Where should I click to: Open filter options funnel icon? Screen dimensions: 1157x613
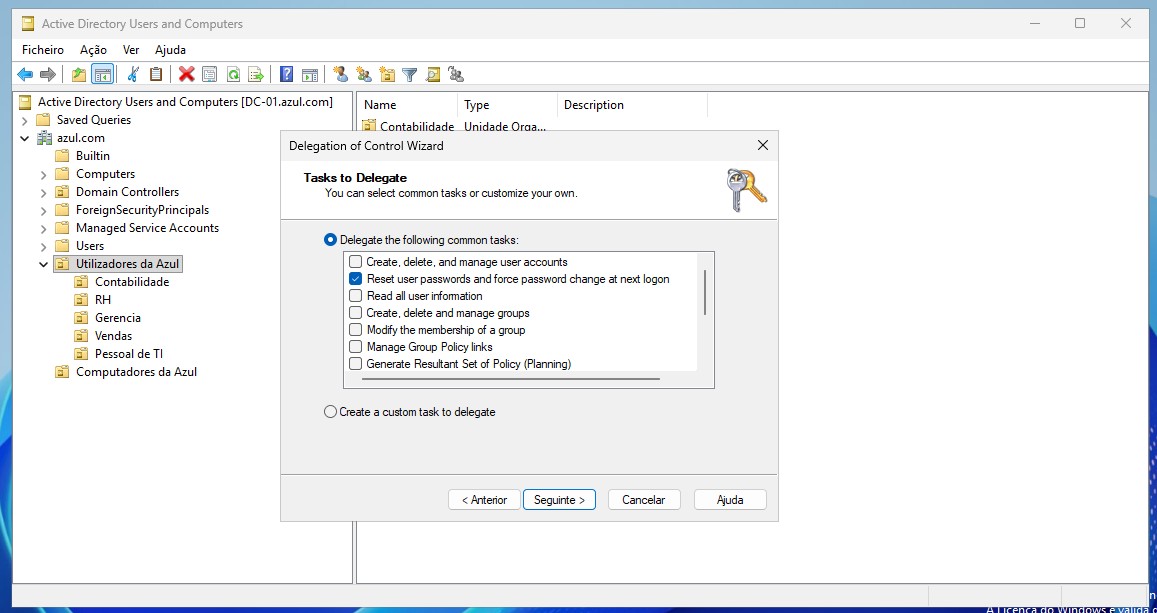tap(410, 75)
